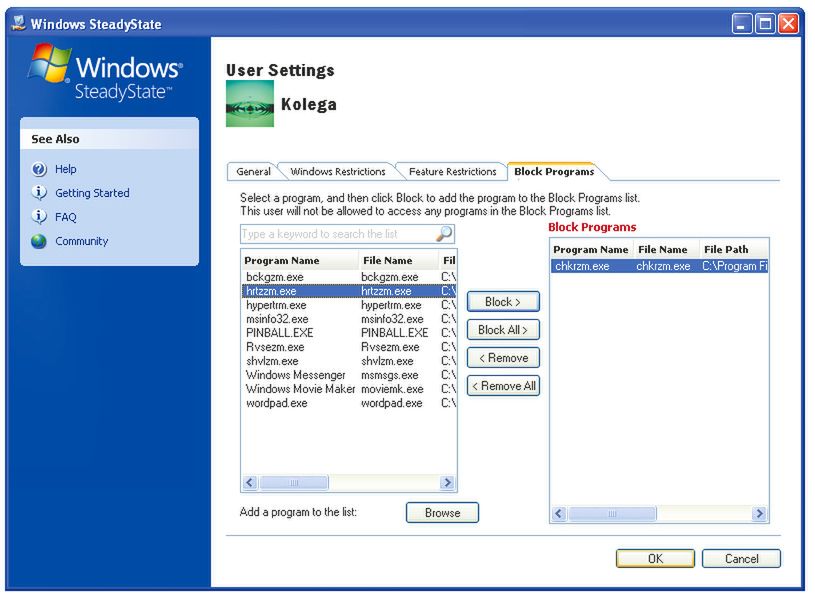This screenshot has height=599, width=815.
Task: Click blocked list horizontal scrollbar thumb
Action: [612, 514]
